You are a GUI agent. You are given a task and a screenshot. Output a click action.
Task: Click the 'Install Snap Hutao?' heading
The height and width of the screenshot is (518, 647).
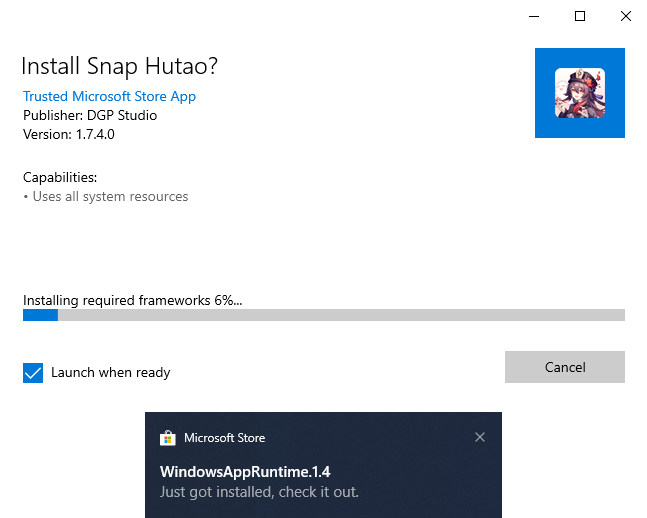click(119, 67)
